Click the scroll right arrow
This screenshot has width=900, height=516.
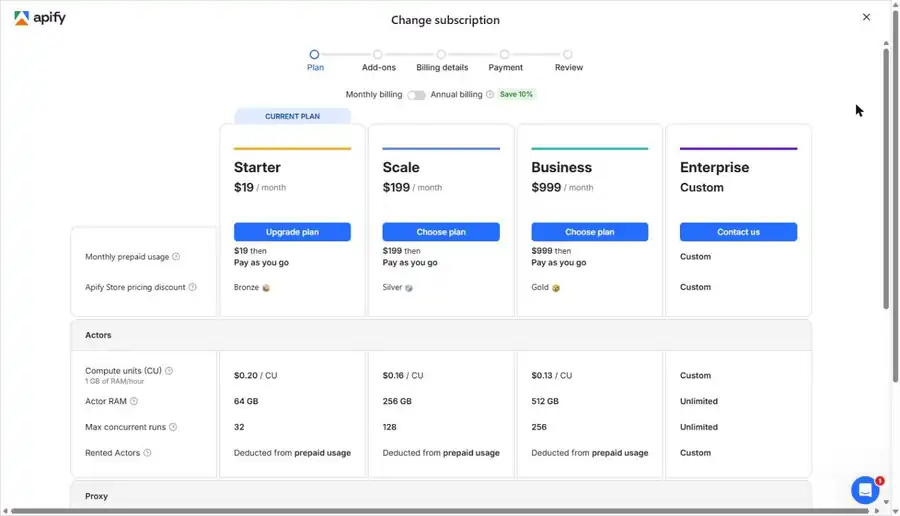[x=876, y=511]
